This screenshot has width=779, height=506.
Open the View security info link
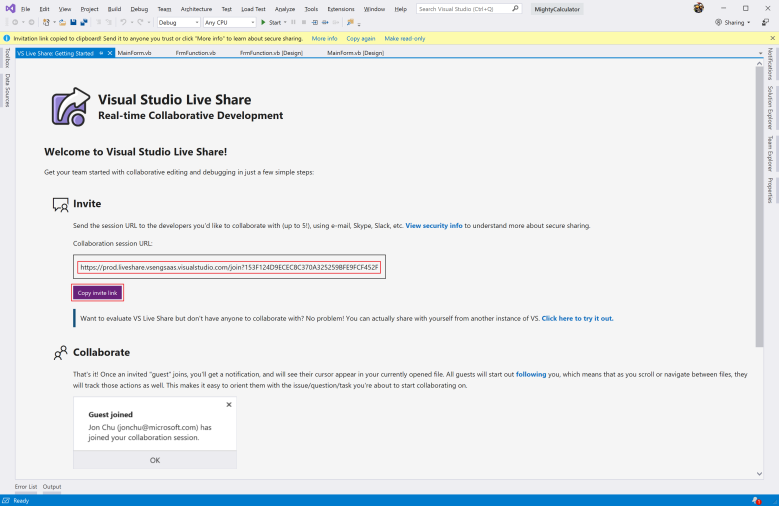434,225
